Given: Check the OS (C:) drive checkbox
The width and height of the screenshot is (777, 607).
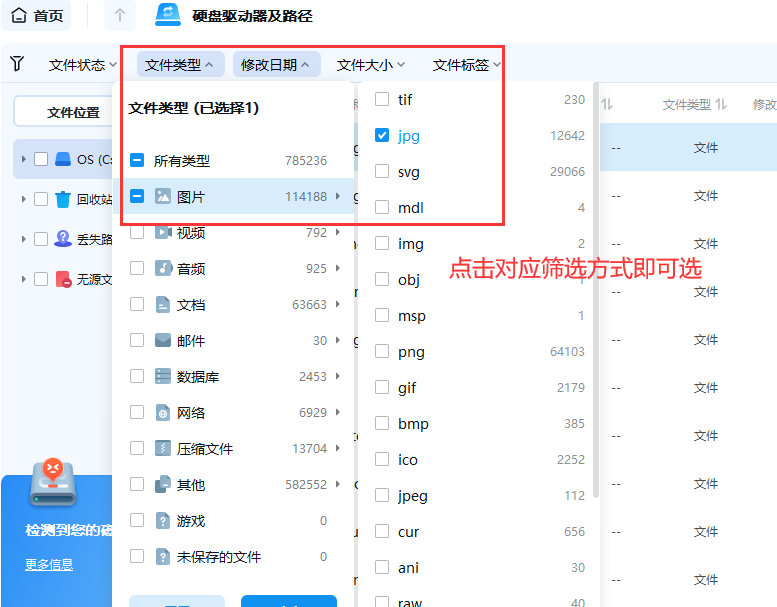Looking at the screenshot, I should 41,159.
